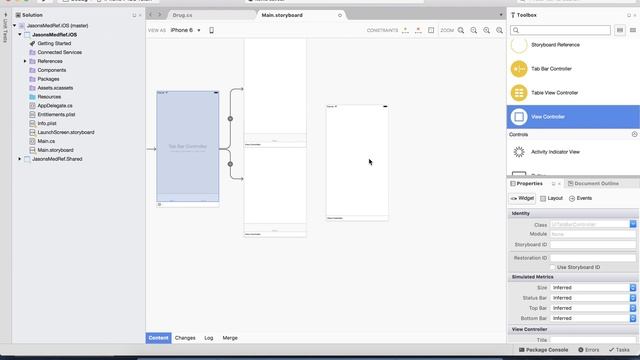
Task: Select the Table View Controller toolbox icon
Action: (x=519, y=93)
